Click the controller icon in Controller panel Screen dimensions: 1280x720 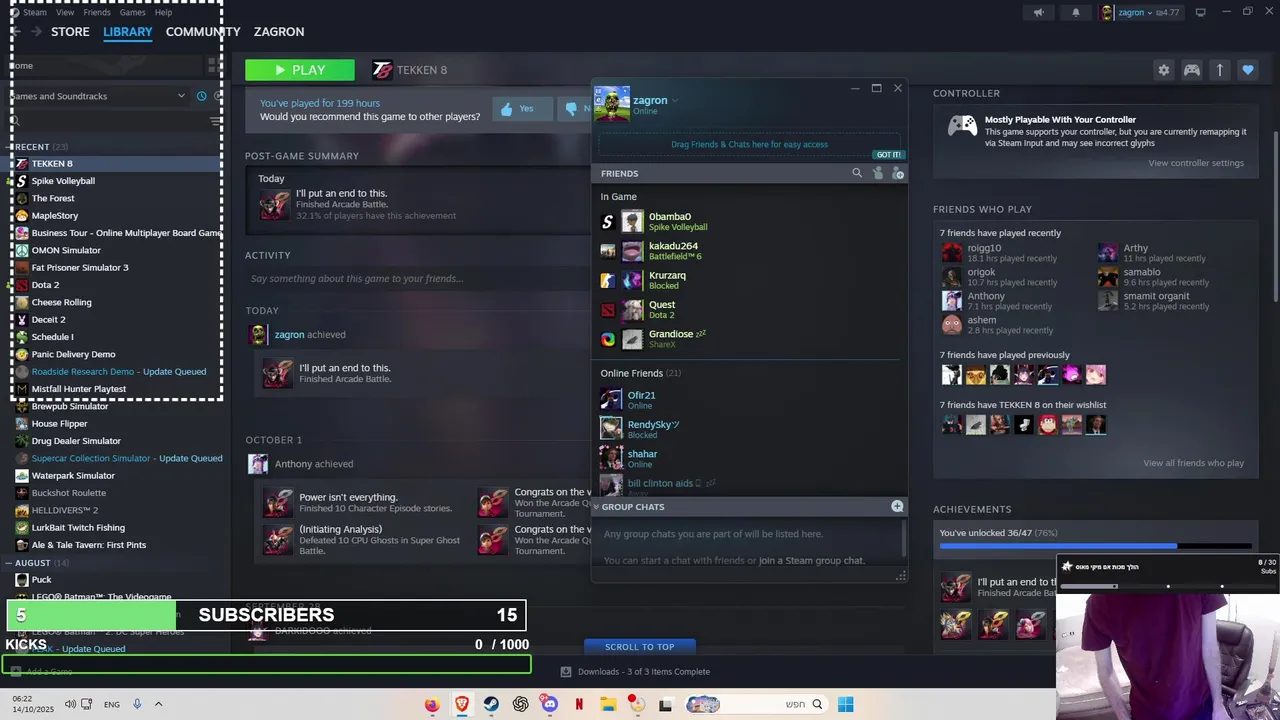click(x=962, y=125)
